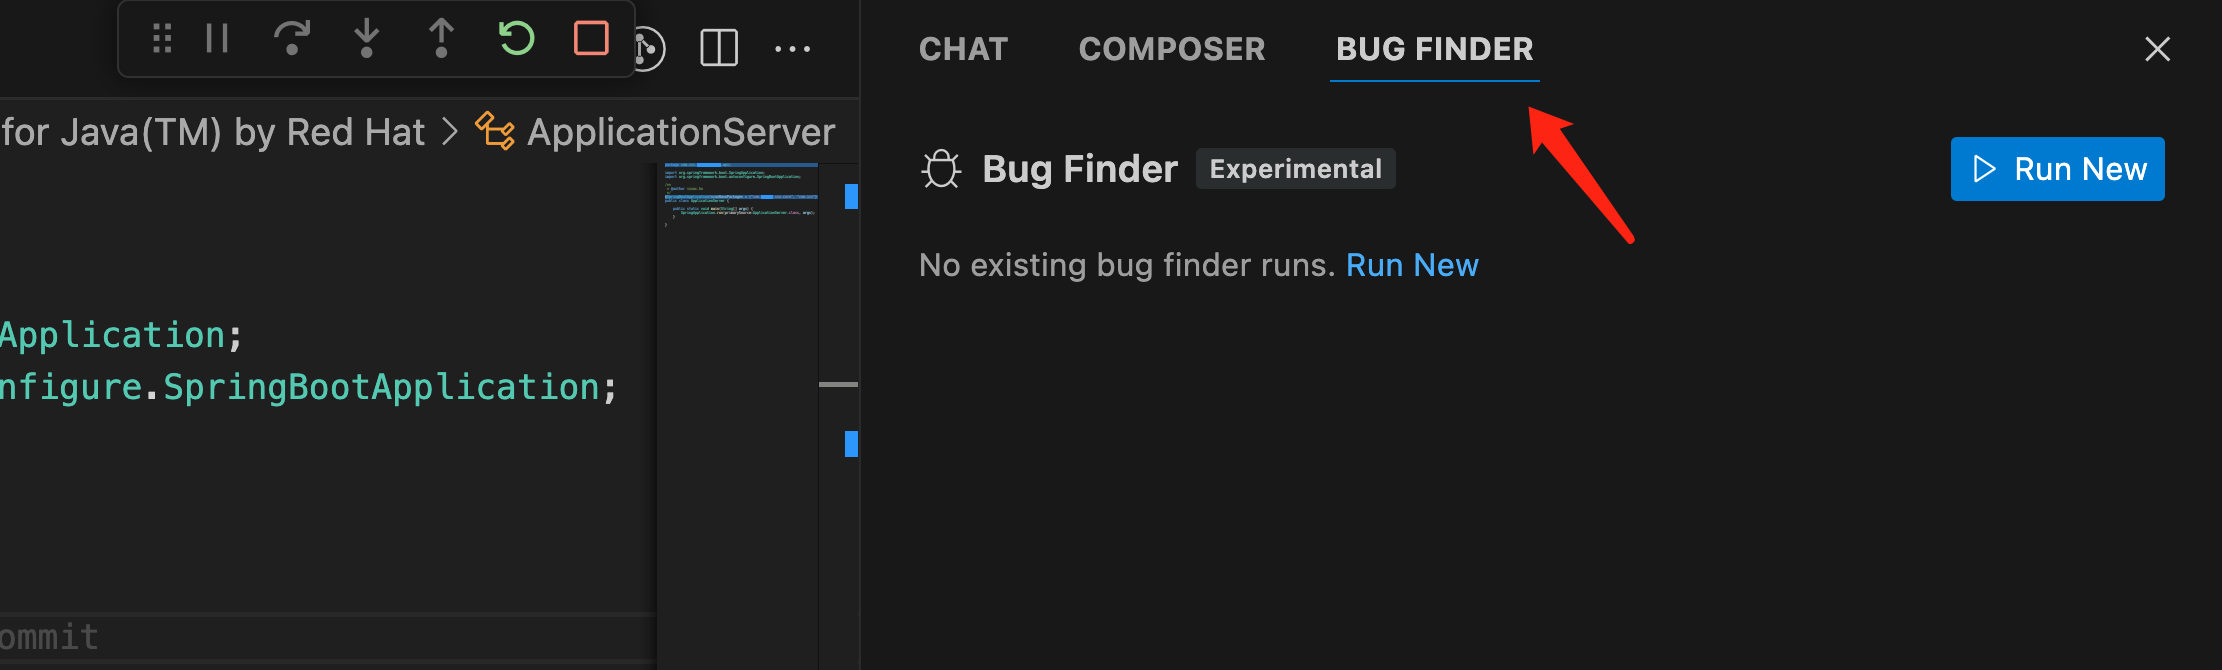
Task: Expand the breadcrumb chevron after Red Hat
Action: coord(450,132)
